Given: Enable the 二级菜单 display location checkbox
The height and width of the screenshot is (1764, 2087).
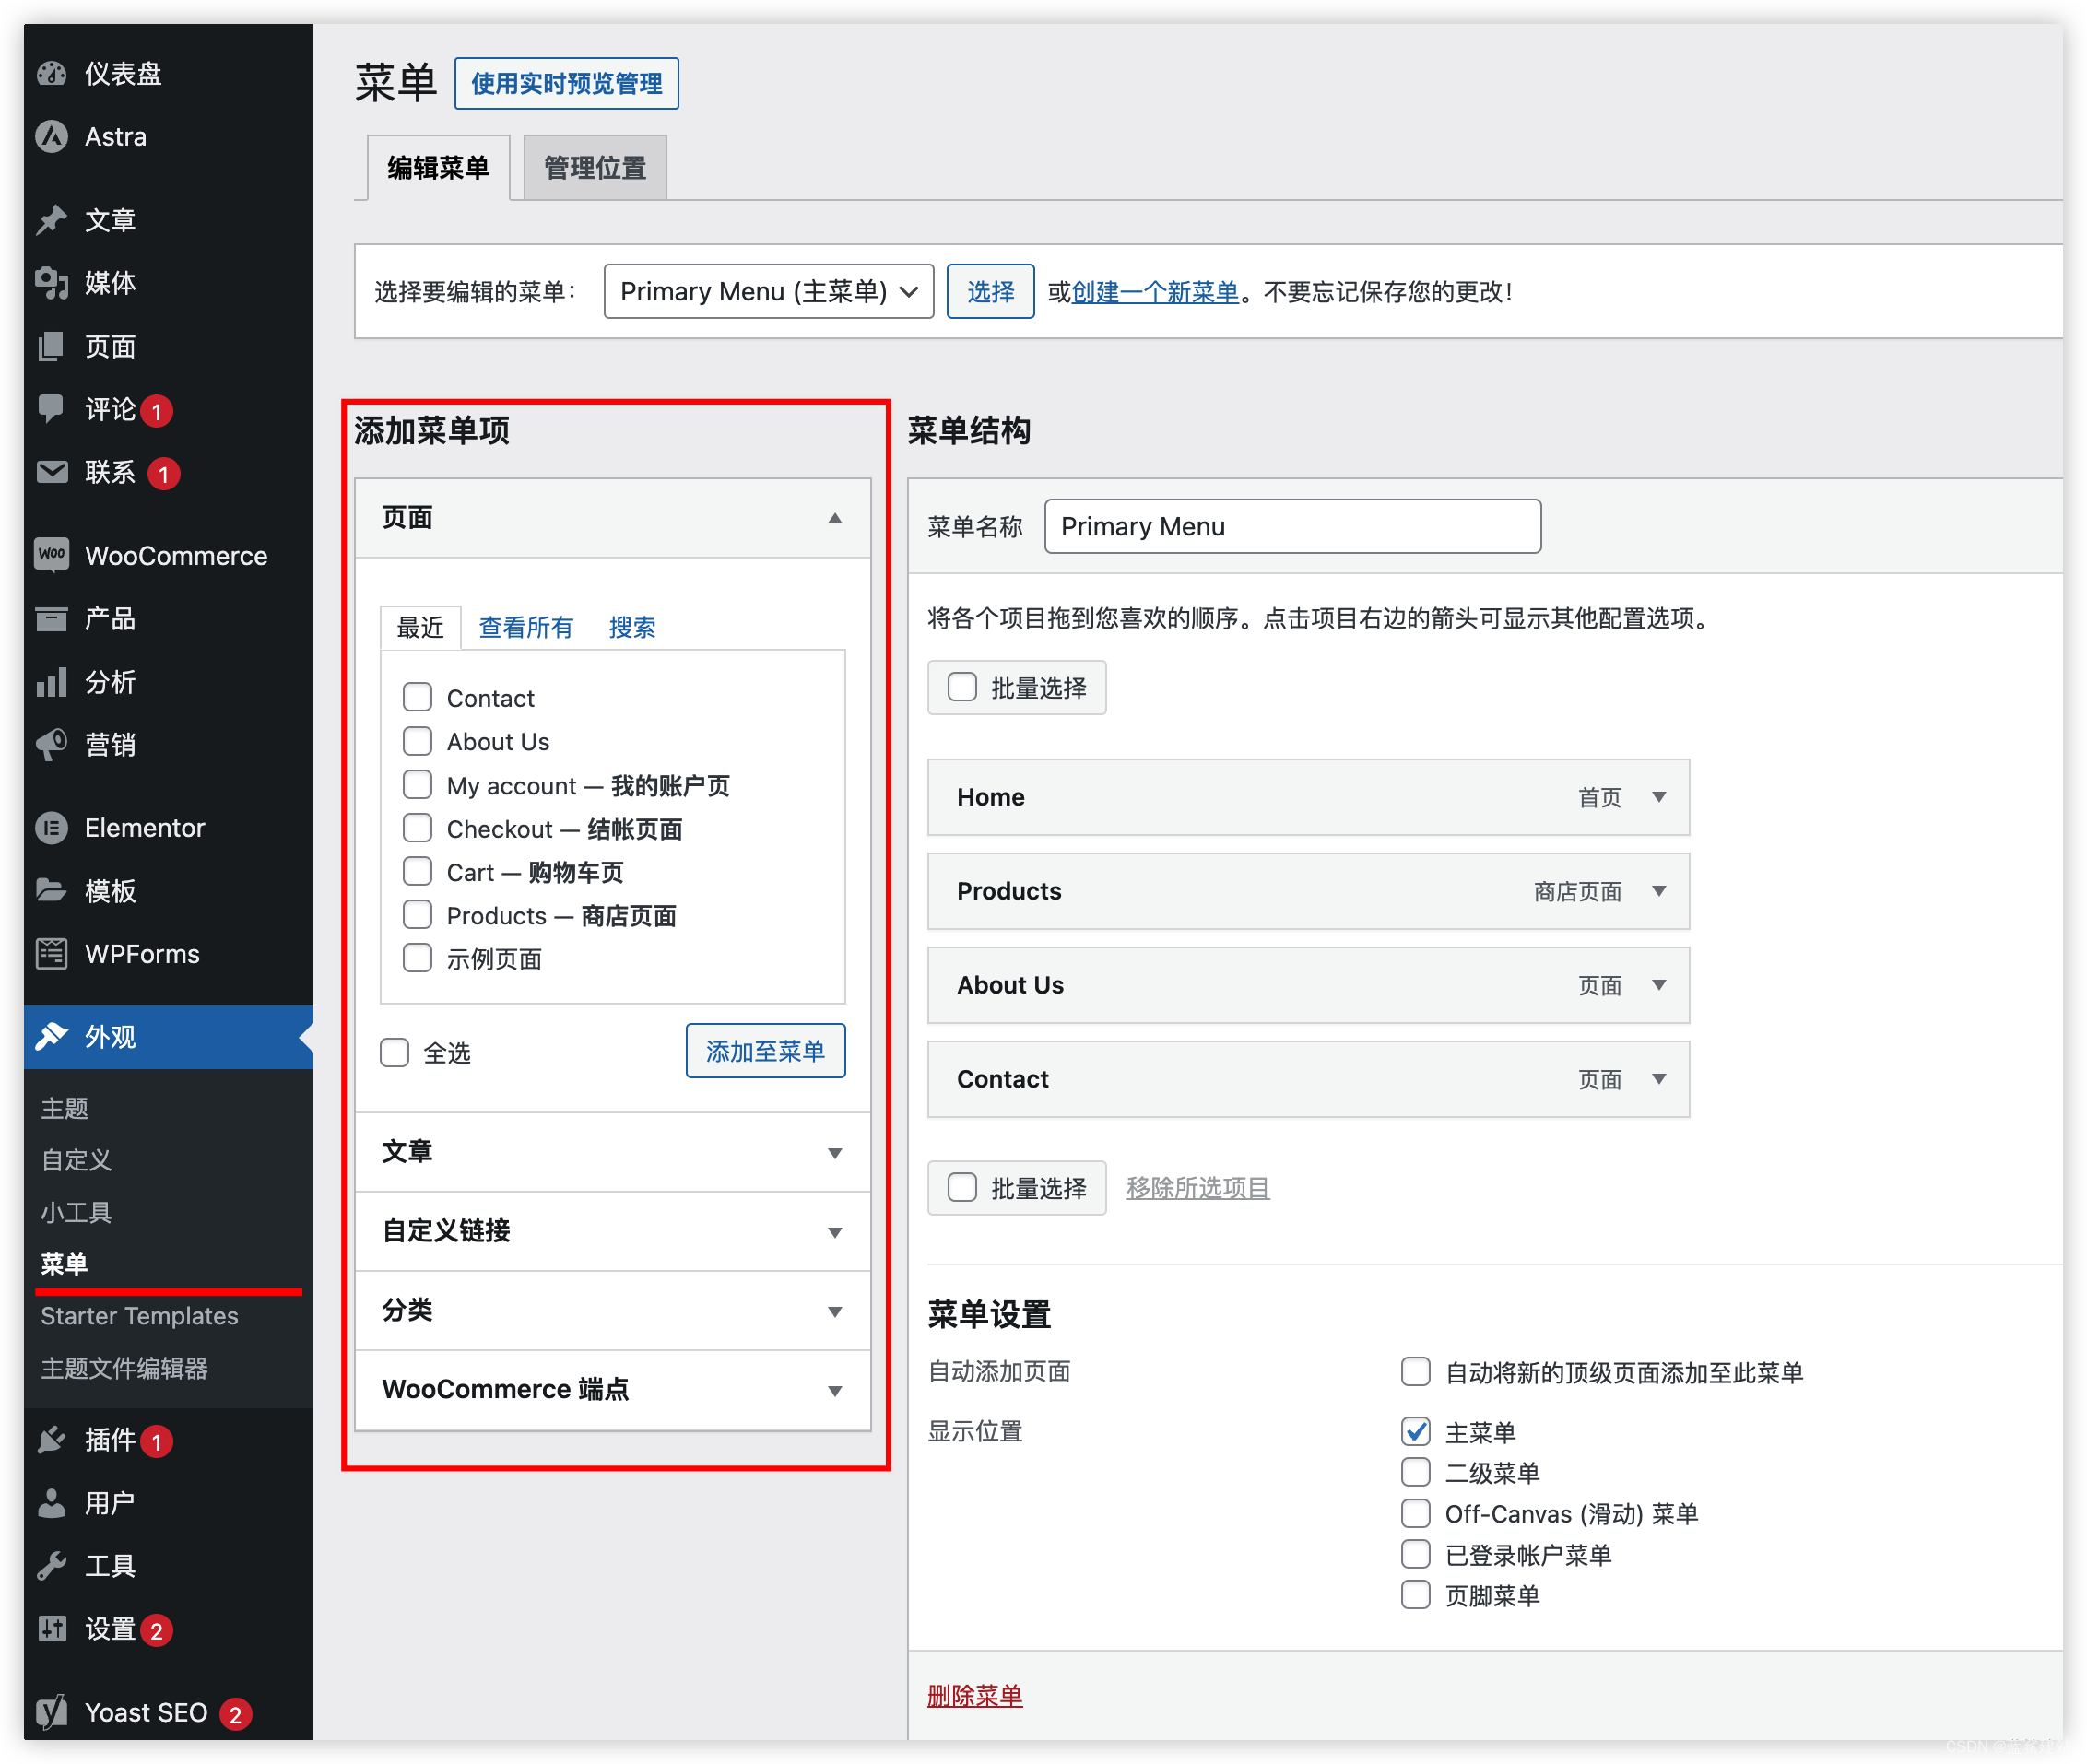Looking at the screenshot, I should [1415, 1472].
